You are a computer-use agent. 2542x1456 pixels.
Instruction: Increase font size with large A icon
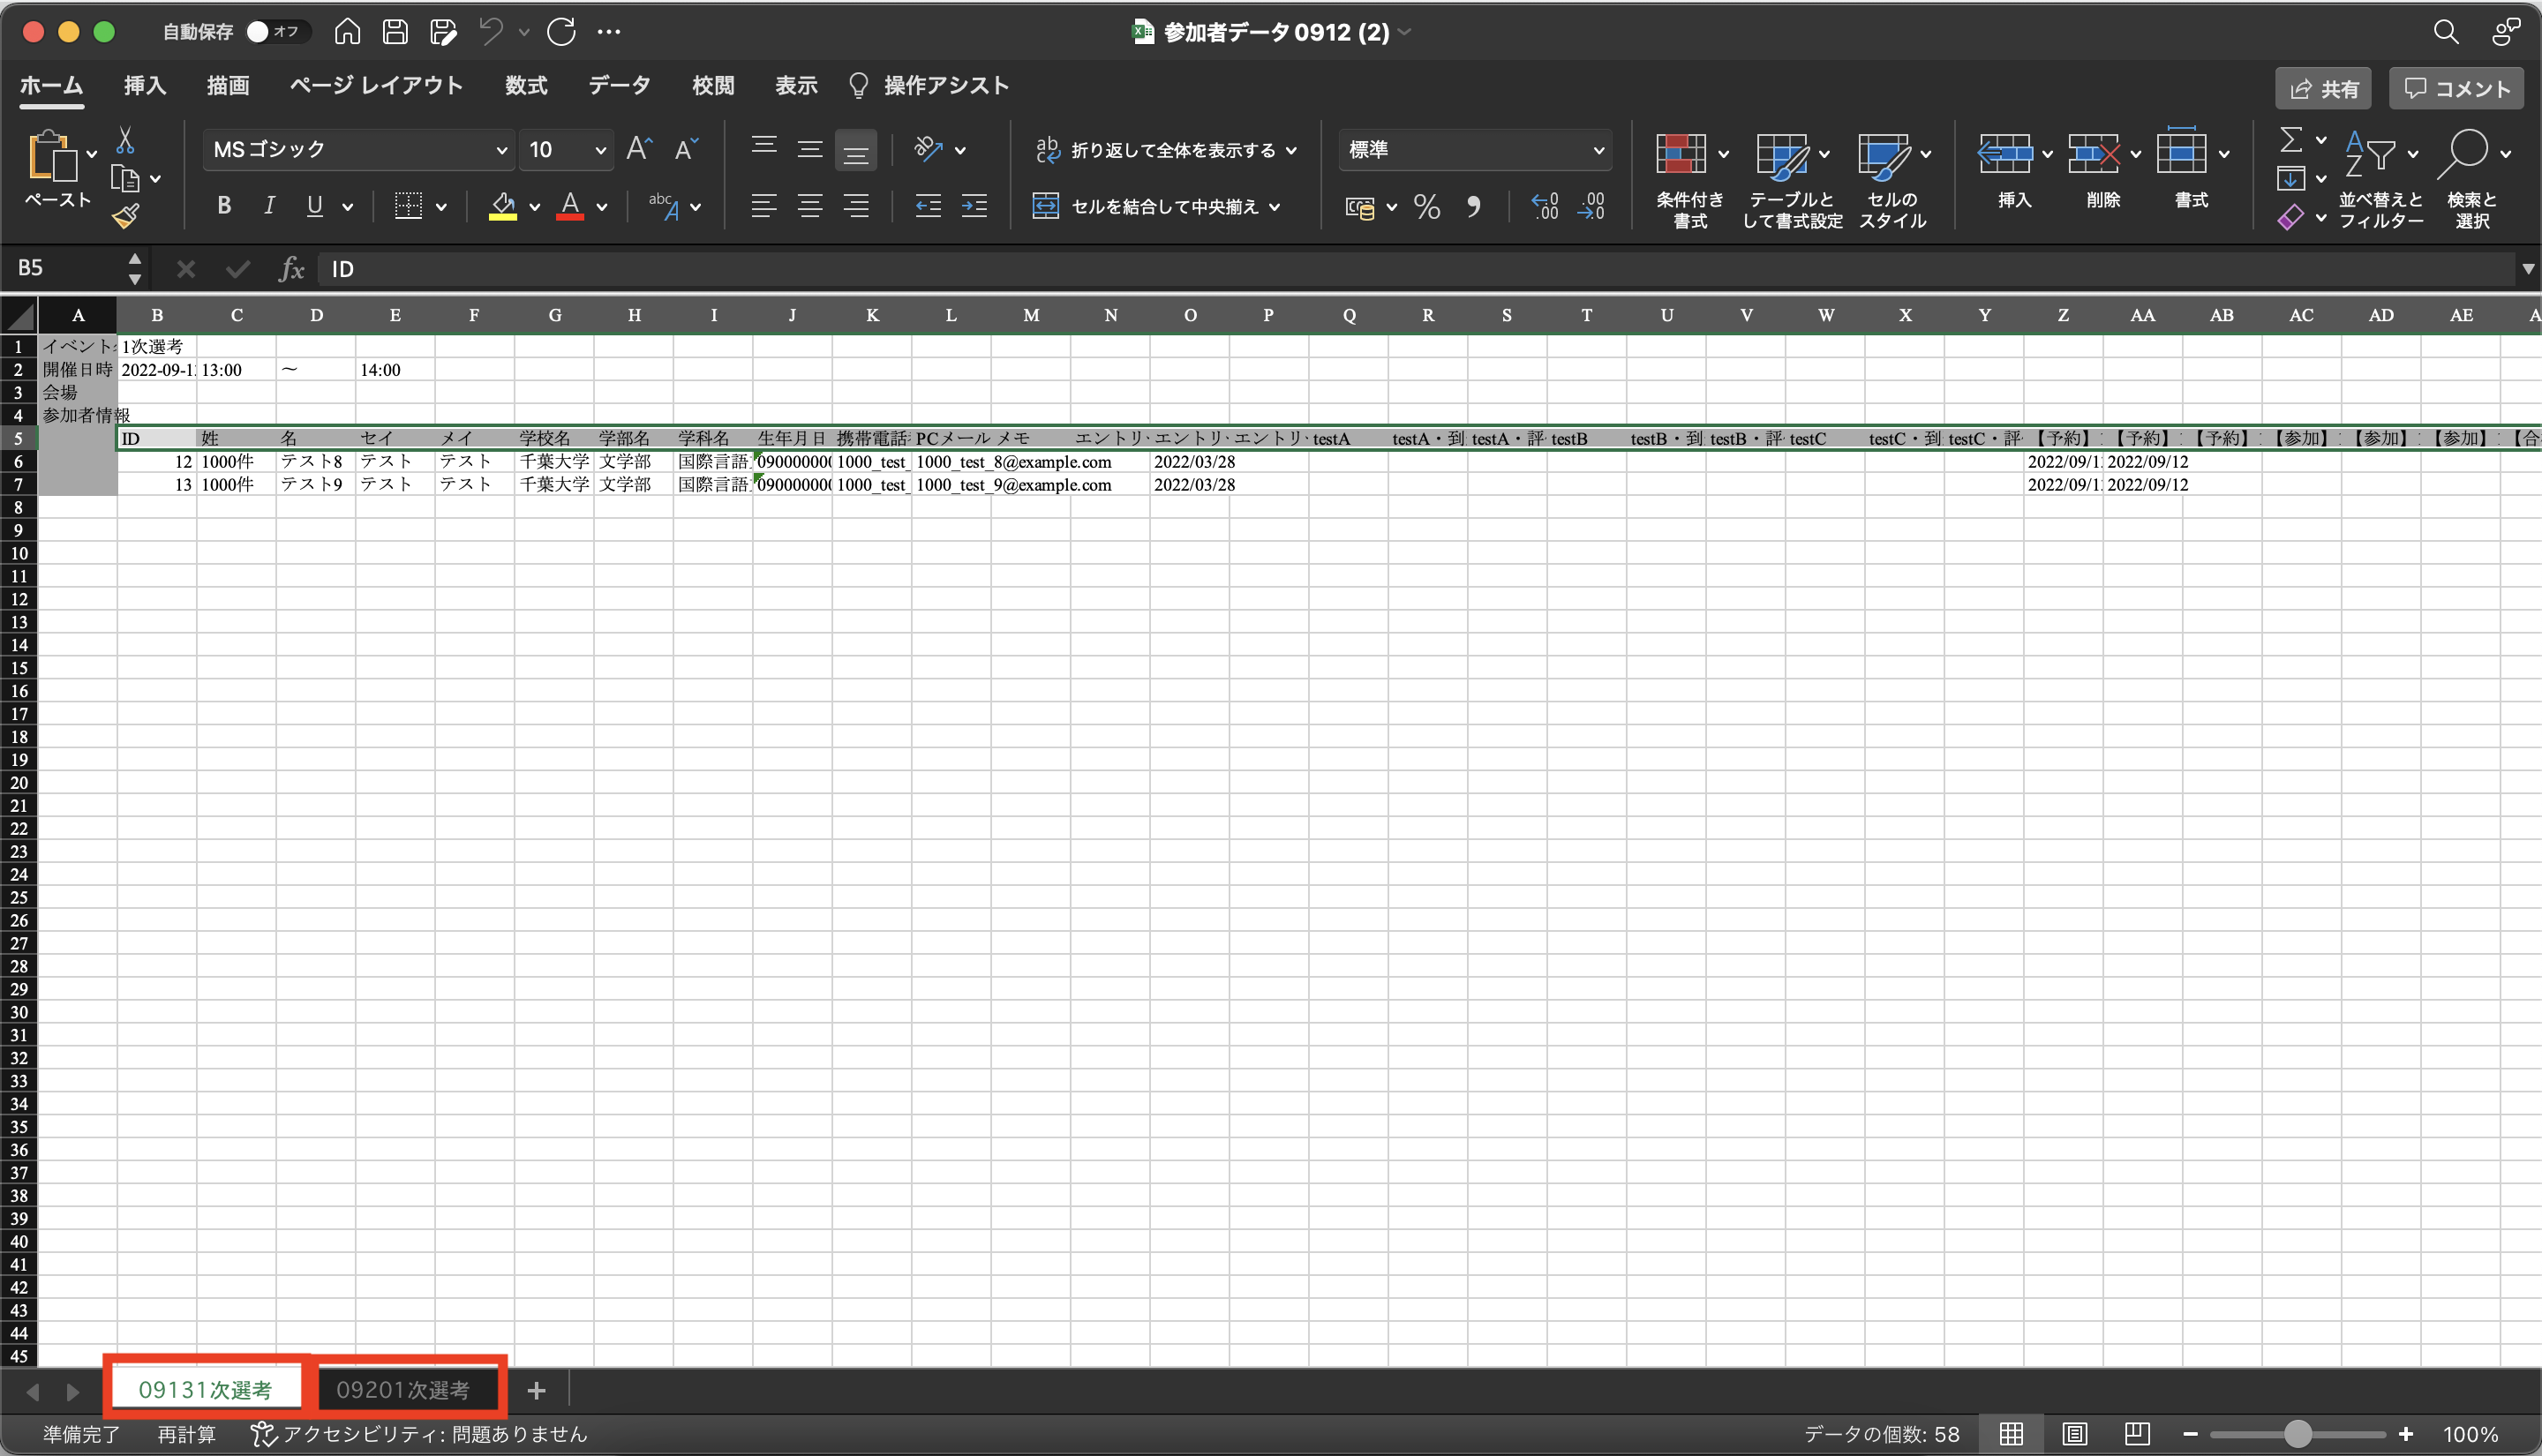tap(639, 149)
